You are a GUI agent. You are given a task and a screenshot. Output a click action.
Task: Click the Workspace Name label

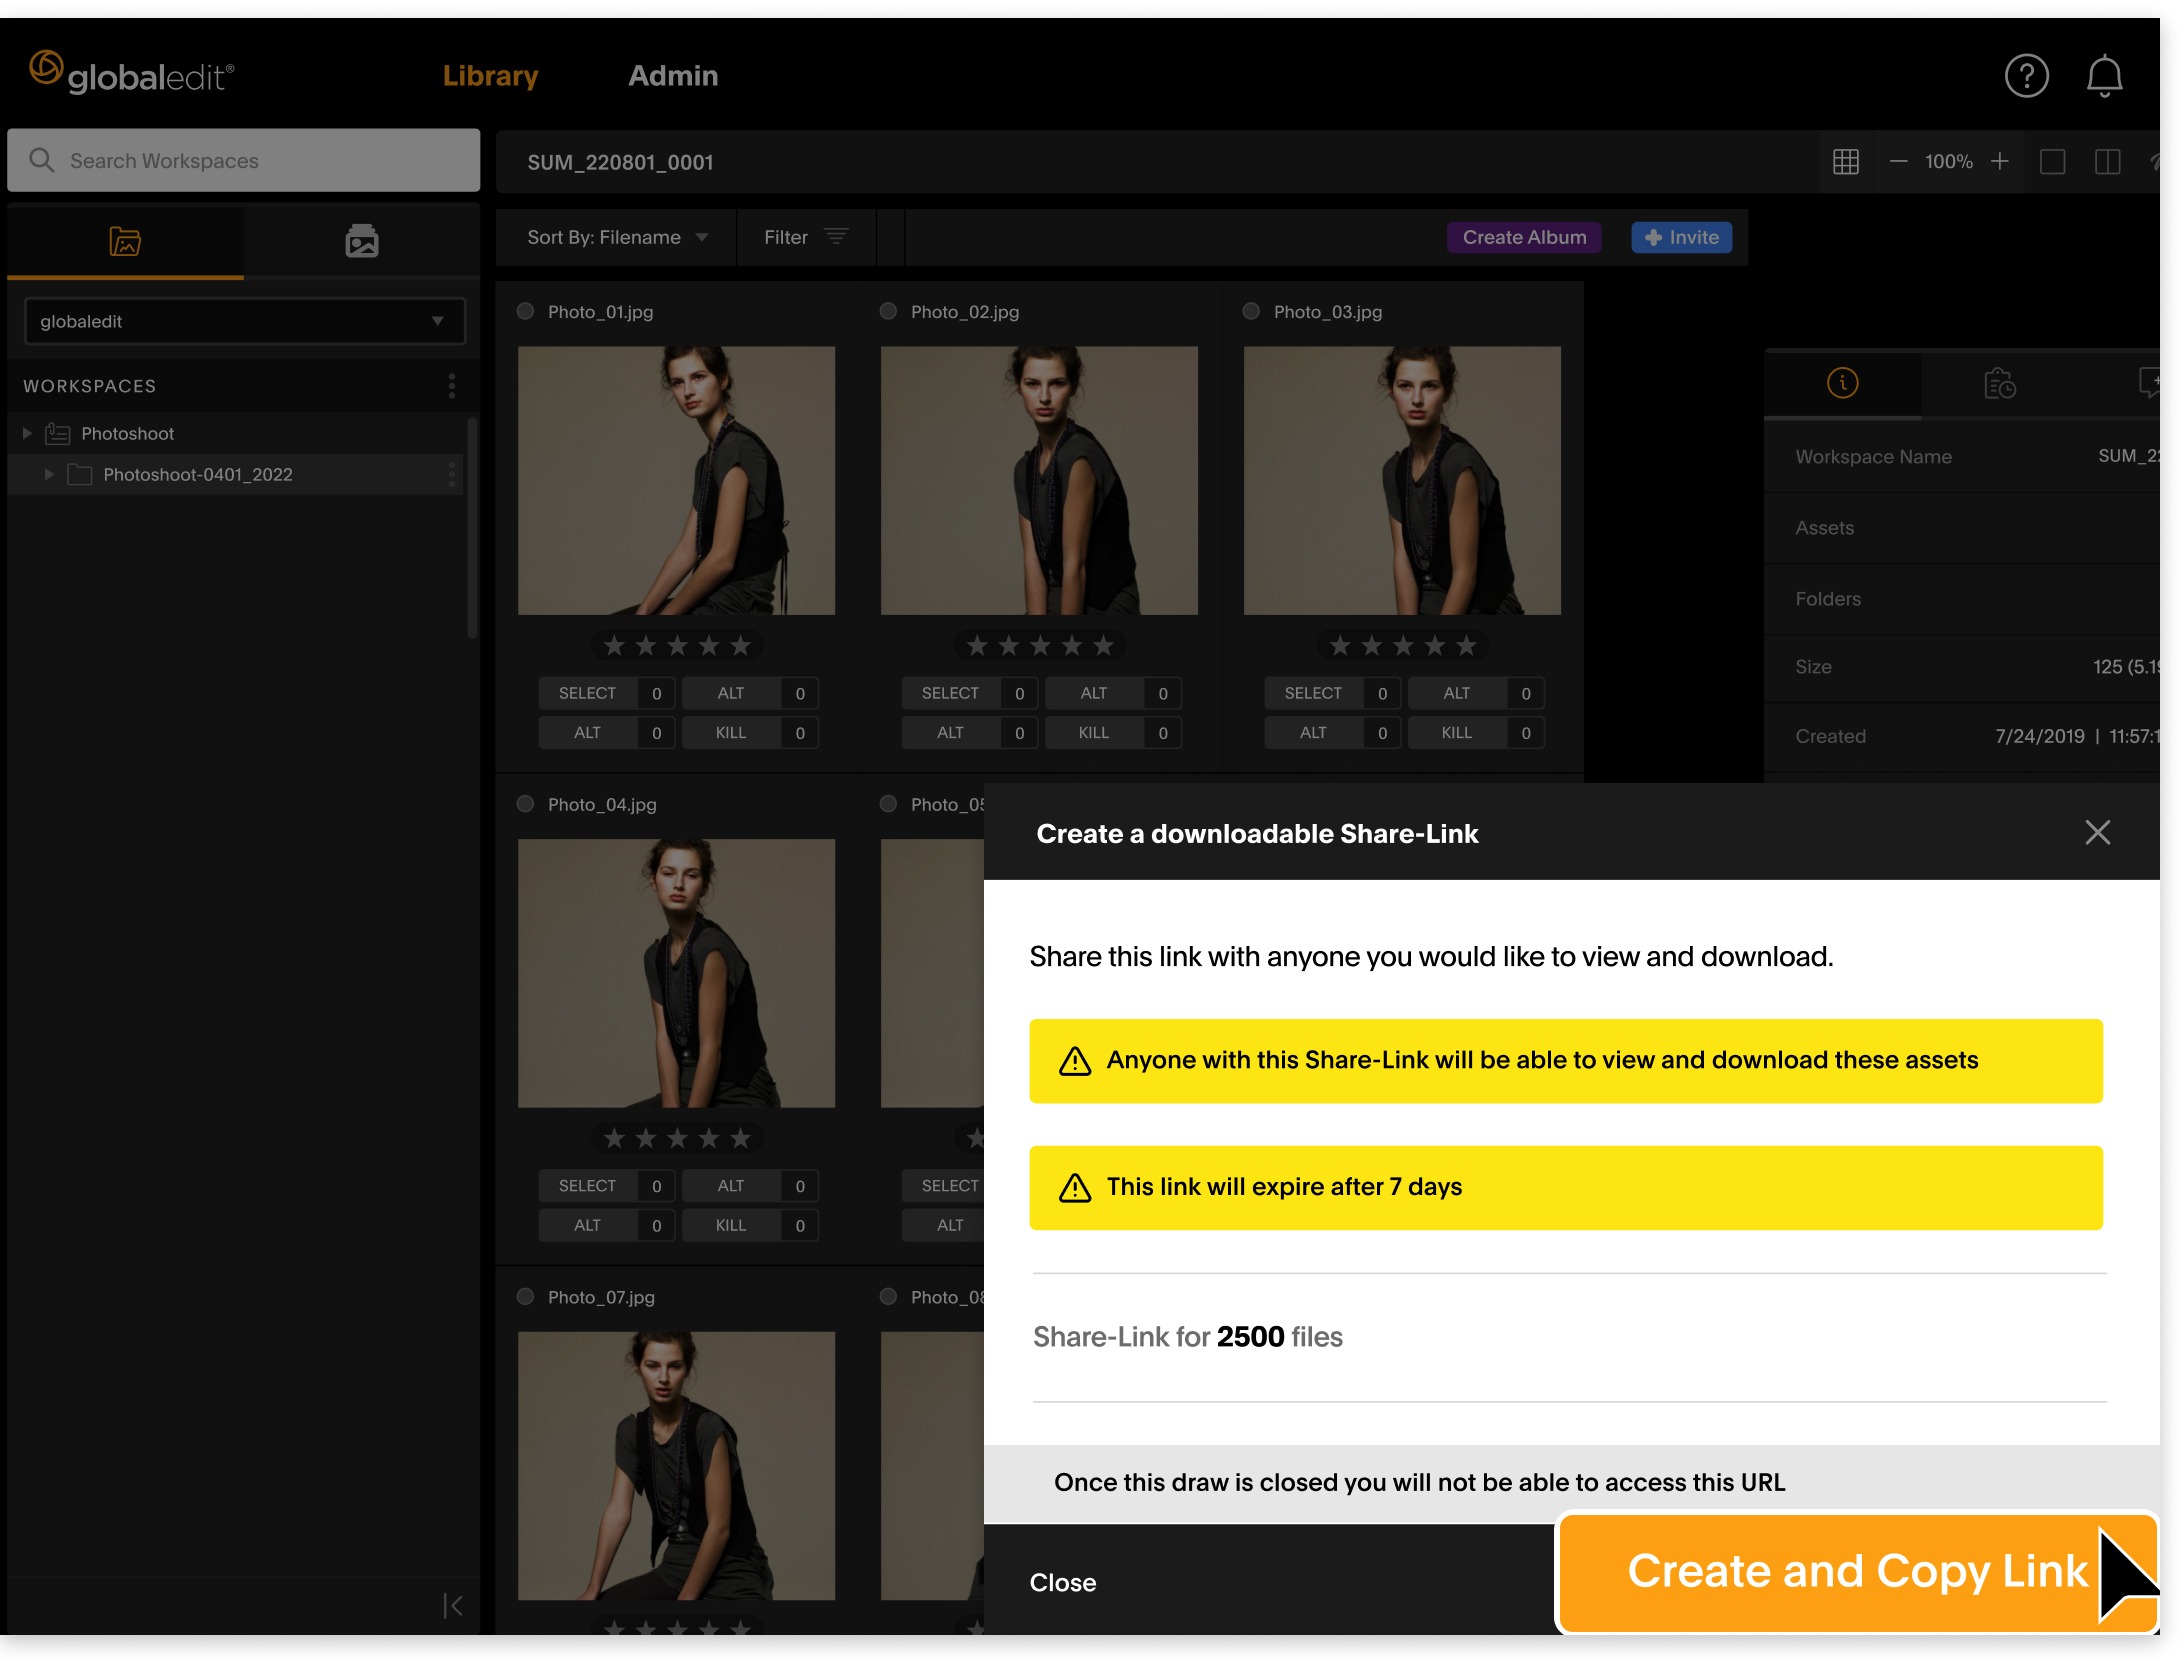click(x=1873, y=456)
